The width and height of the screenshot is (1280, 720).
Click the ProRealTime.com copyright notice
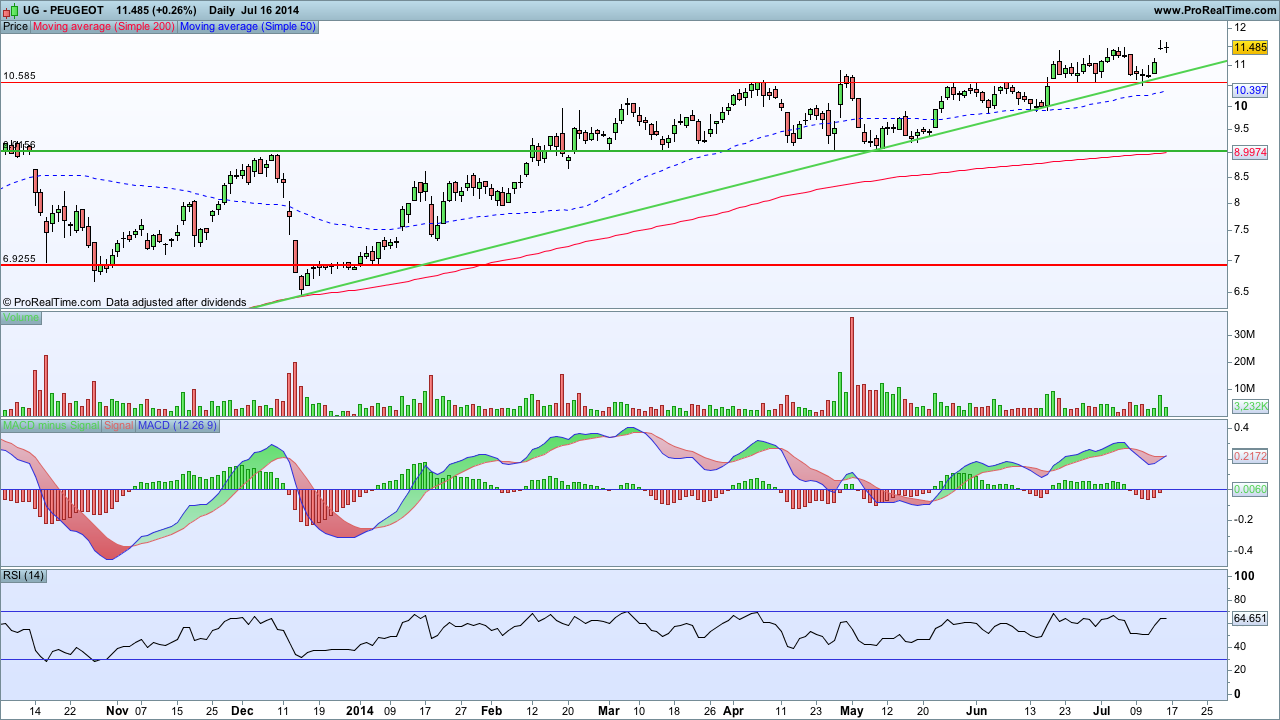pos(125,302)
